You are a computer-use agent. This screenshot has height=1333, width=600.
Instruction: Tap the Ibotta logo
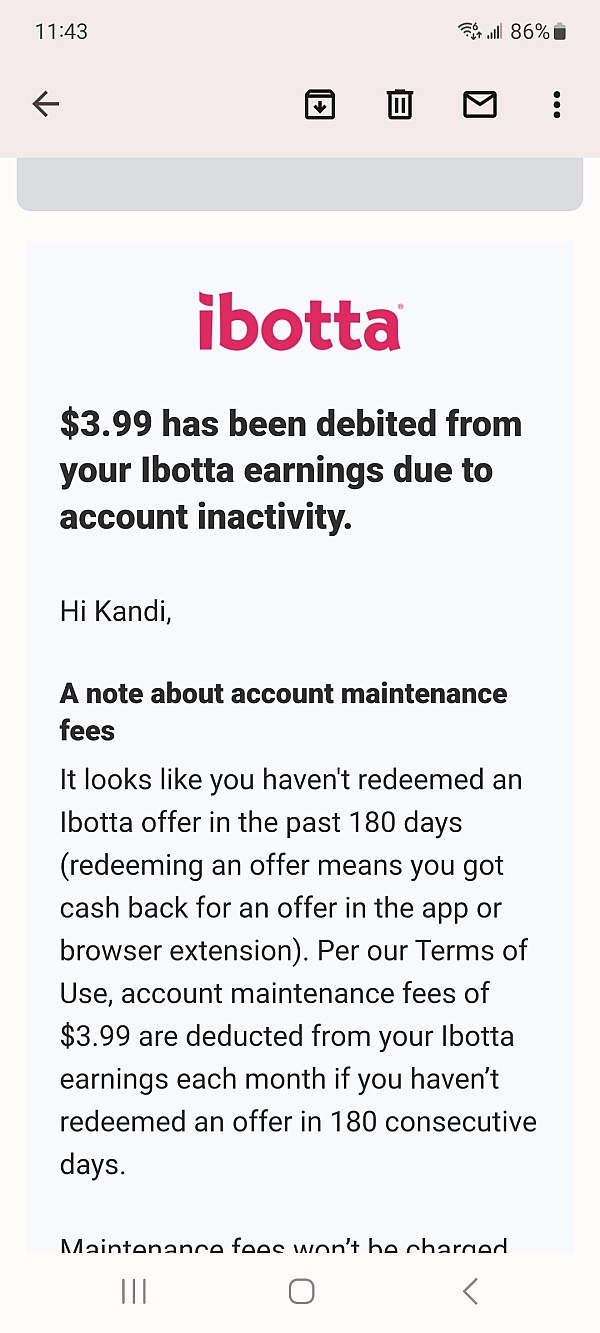[299, 320]
